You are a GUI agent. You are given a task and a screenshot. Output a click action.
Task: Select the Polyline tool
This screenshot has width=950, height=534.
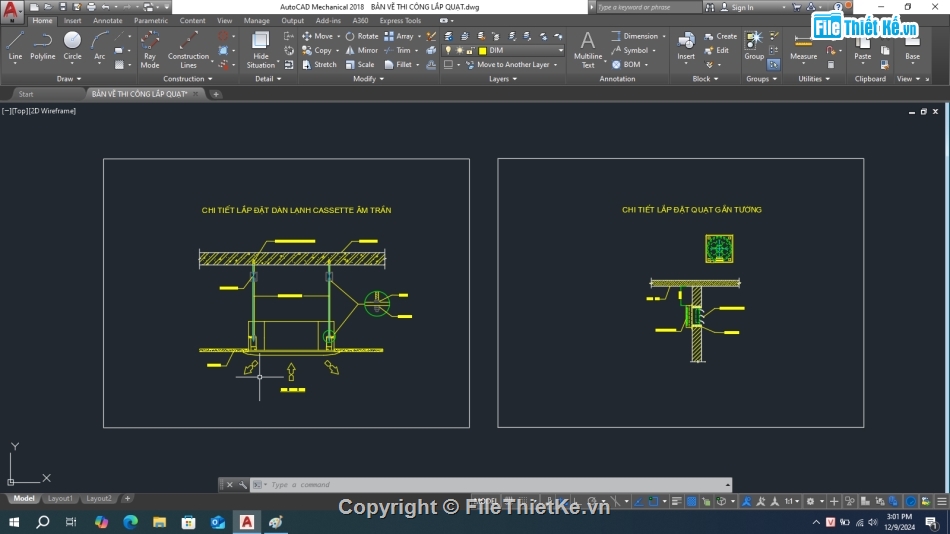click(x=42, y=45)
